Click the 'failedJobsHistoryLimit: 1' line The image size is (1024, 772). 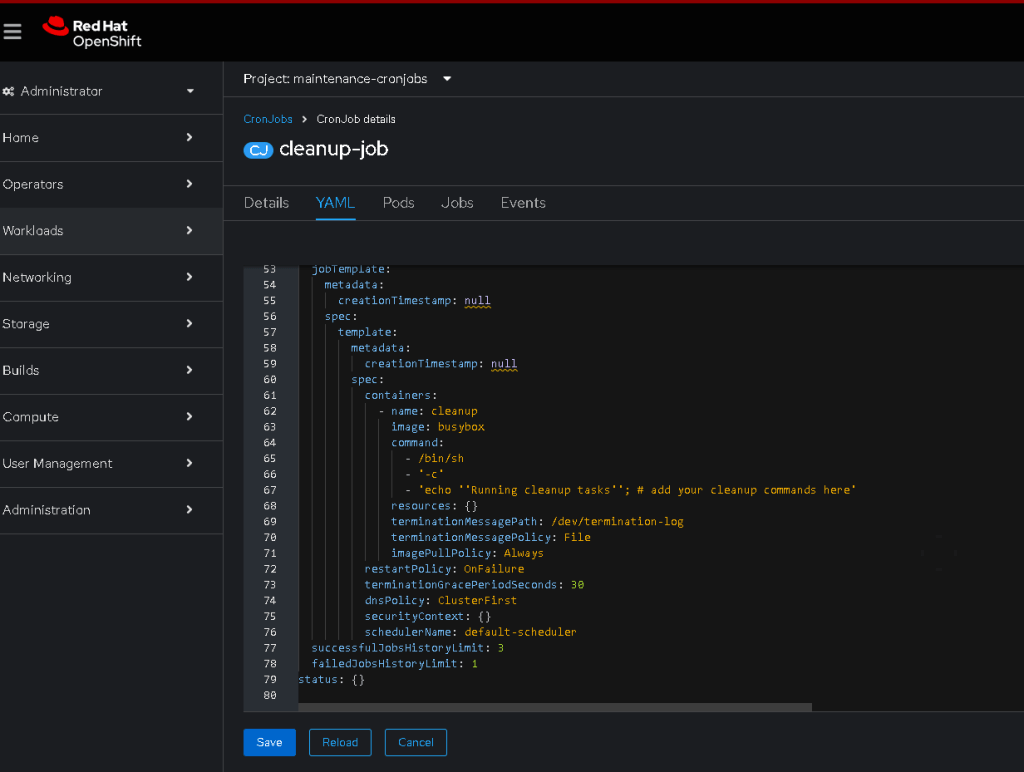click(x=394, y=664)
